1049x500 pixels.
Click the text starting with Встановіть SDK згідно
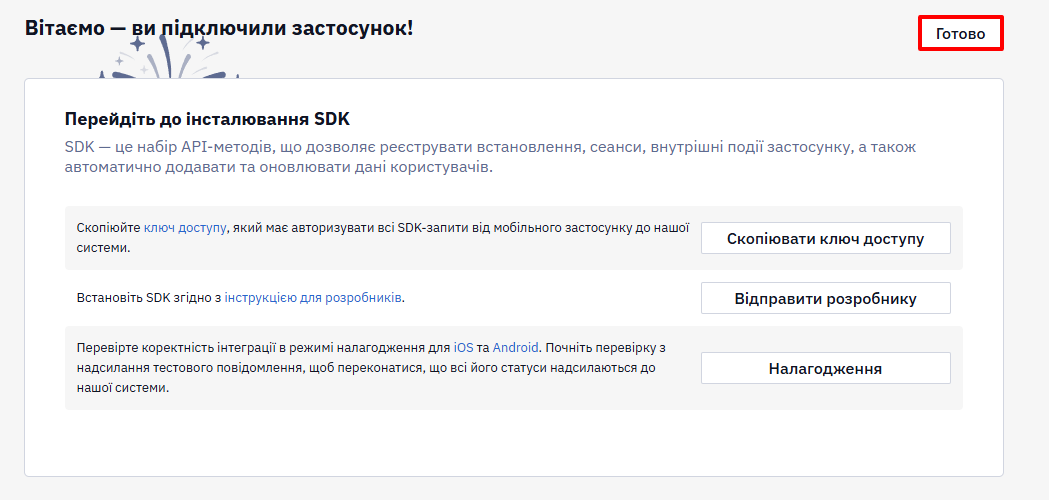point(241,298)
